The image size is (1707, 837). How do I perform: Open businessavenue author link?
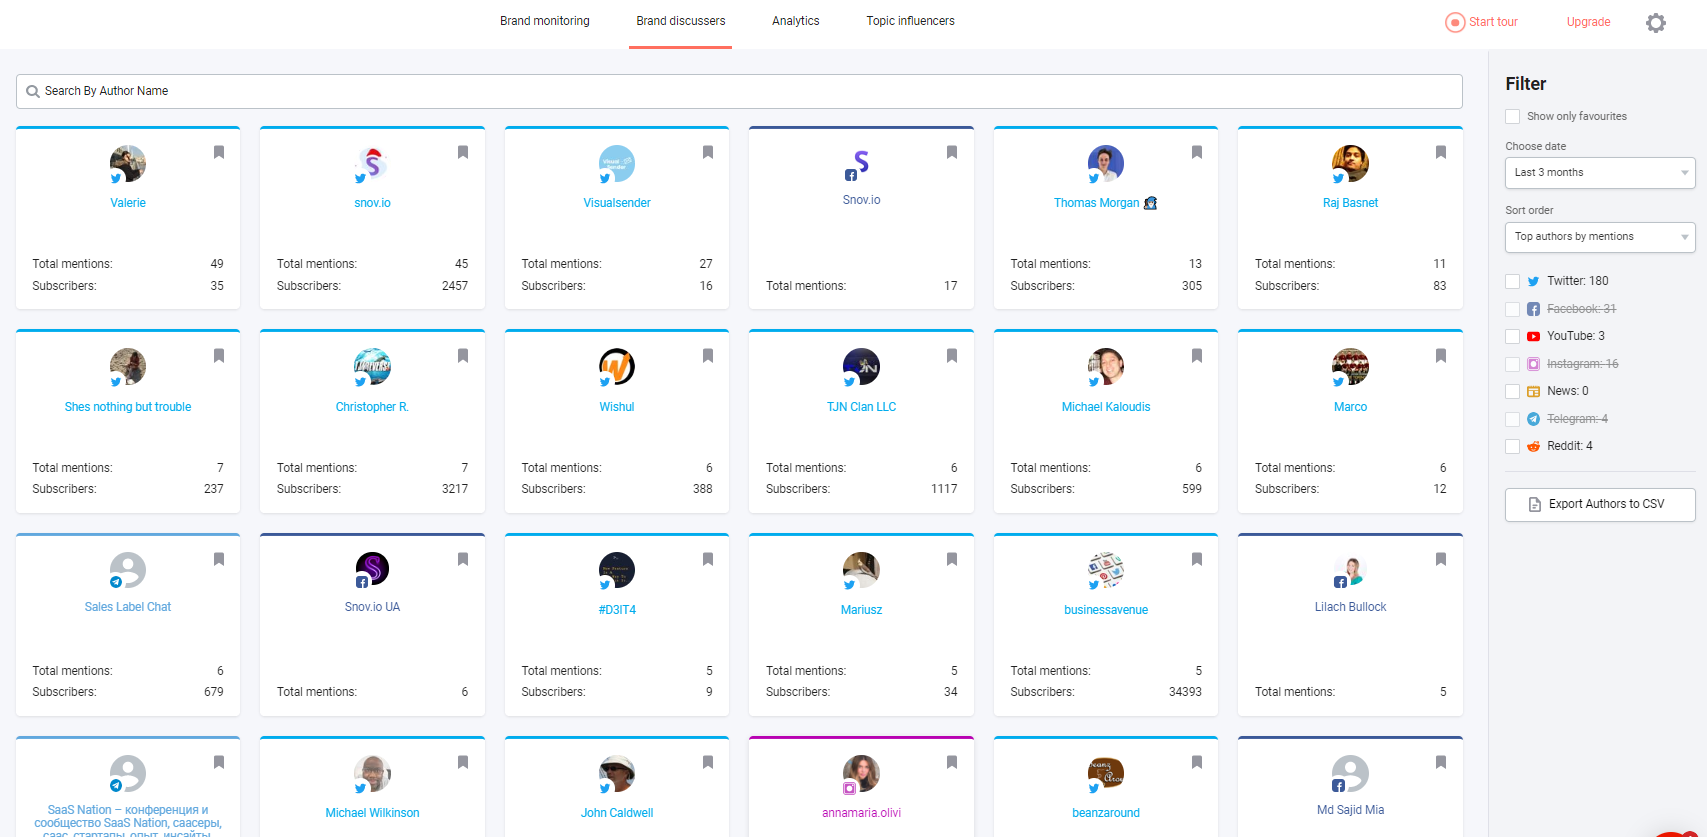click(x=1106, y=610)
